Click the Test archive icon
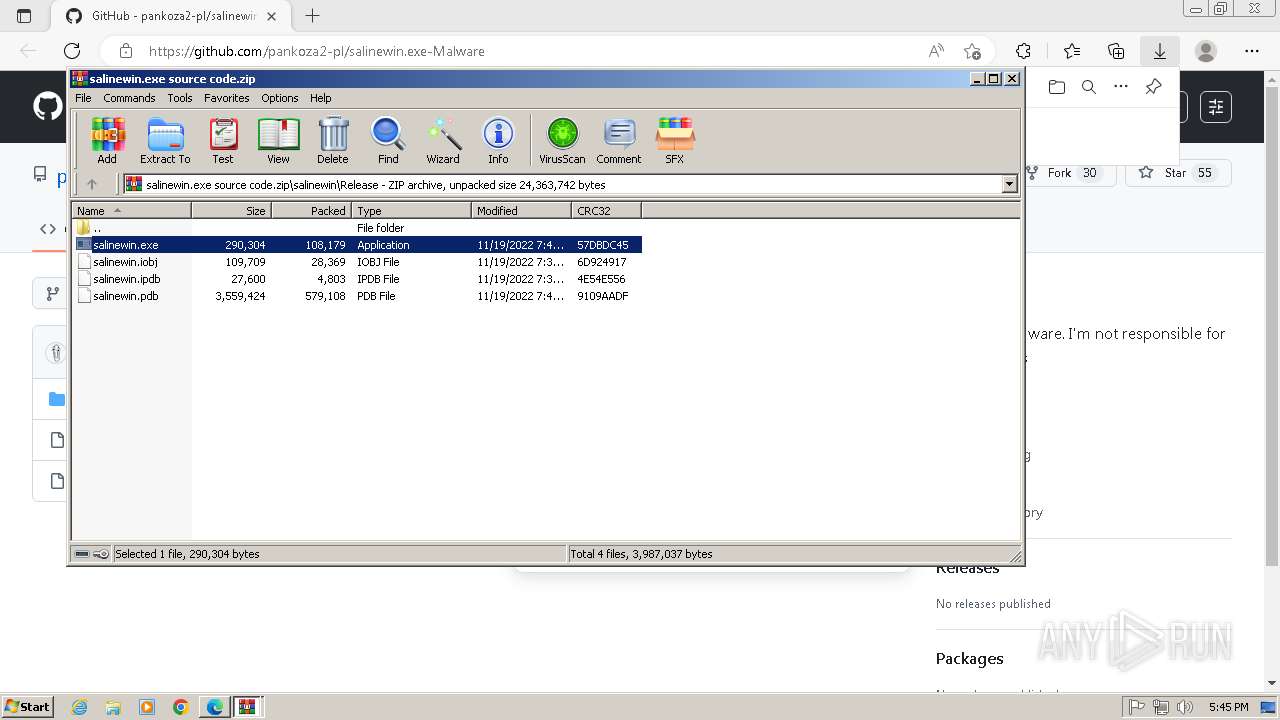1280x720 pixels. click(x=223, y=140)
